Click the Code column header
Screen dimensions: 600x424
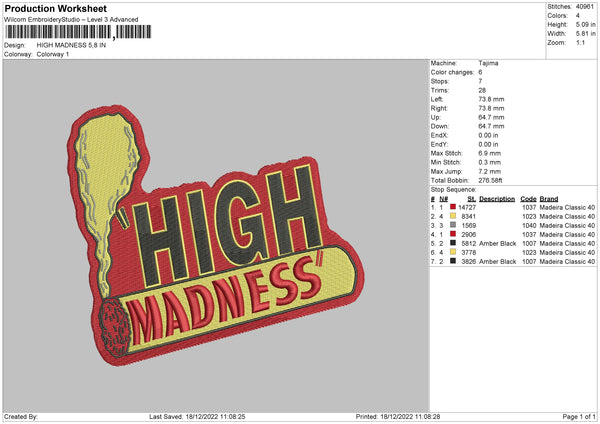click(528, 198)
